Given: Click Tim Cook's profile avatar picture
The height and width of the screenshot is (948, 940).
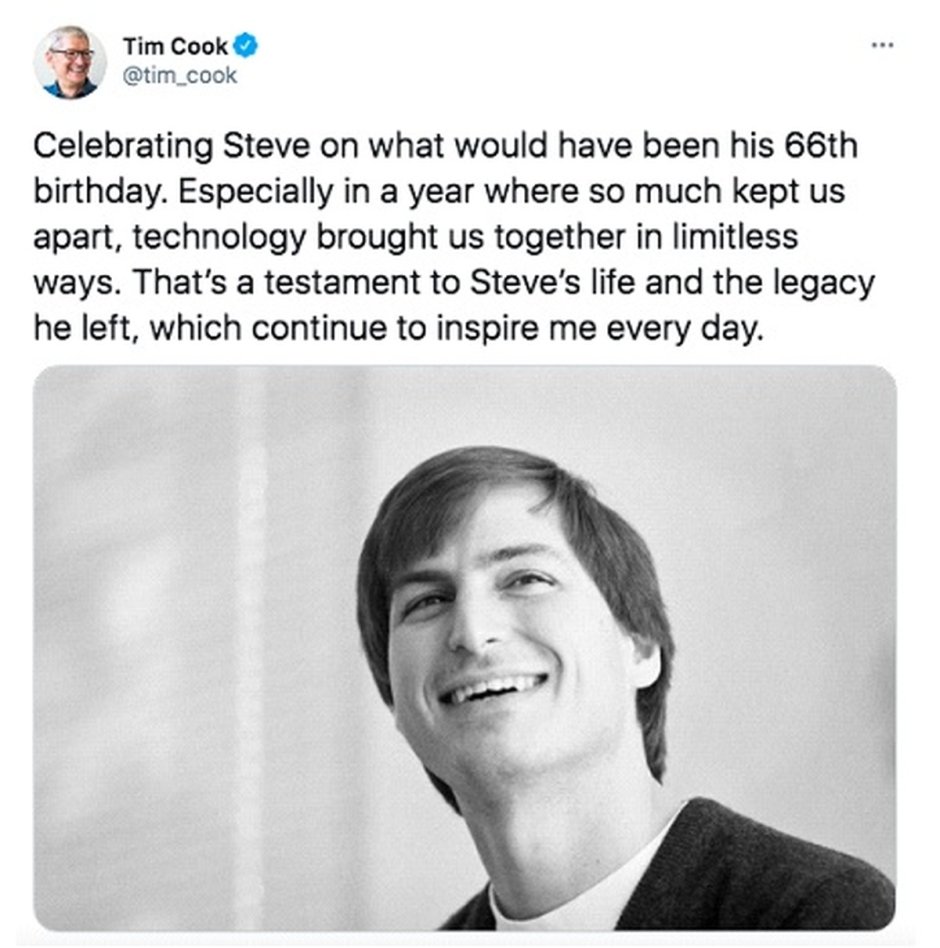Looking at the screenshot, I should coord(70,62).
